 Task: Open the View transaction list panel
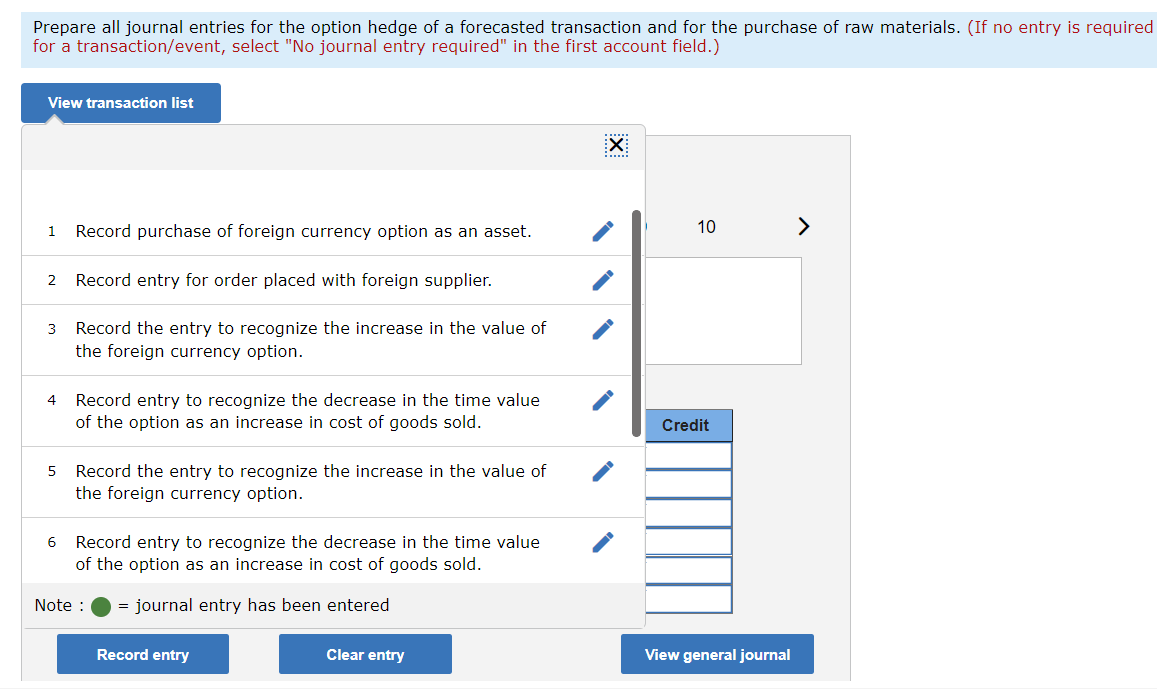(x=120, y=103)
